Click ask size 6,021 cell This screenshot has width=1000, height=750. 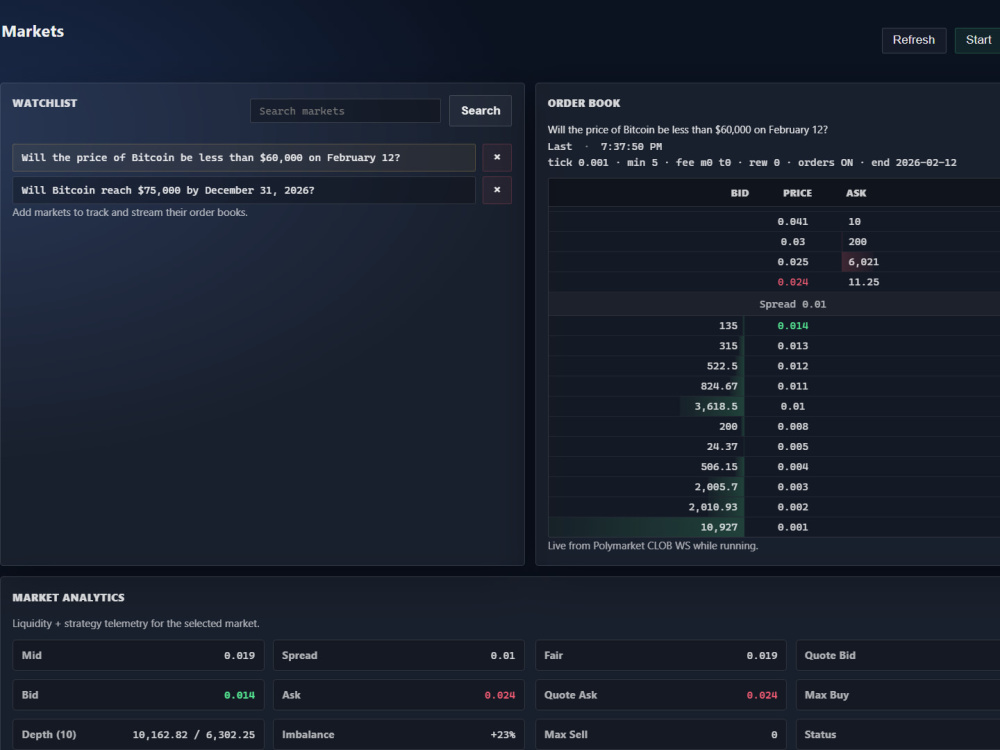863,262
